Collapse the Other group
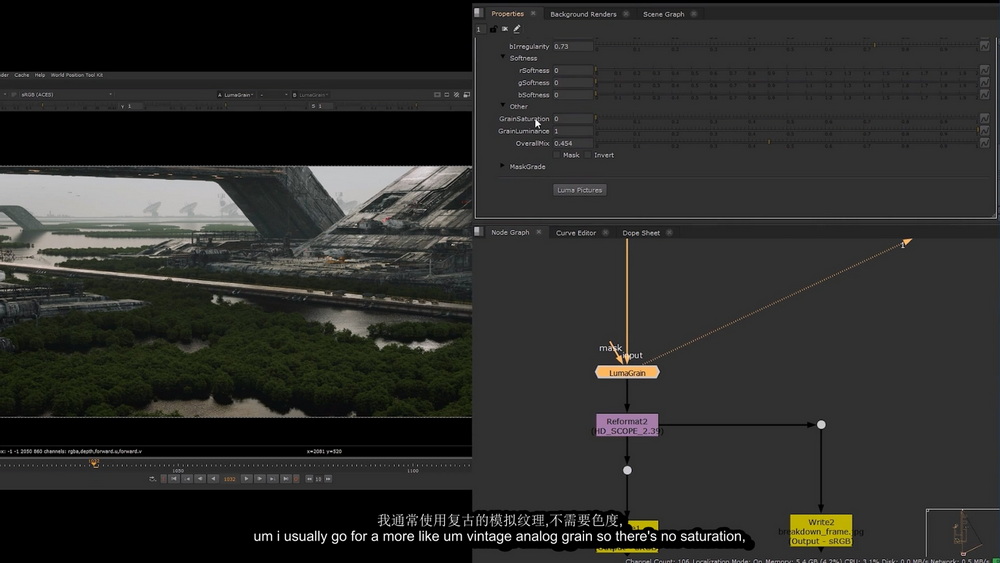This screenshot has width=1000, height=563. click(503, 106)
